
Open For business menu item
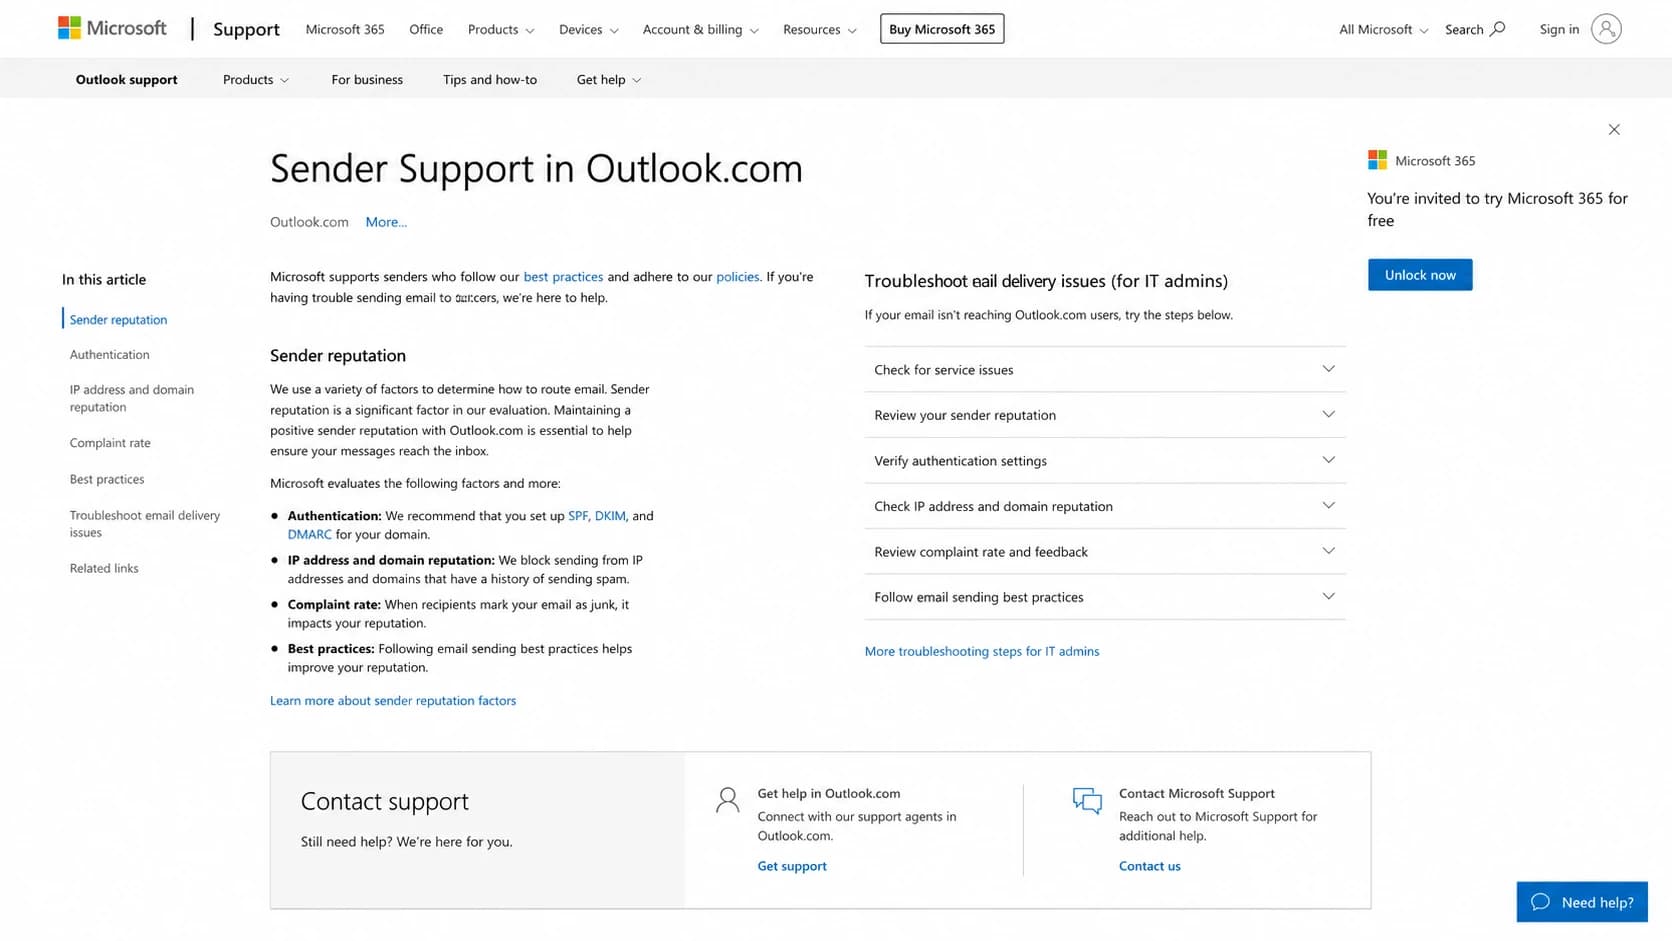367,79
